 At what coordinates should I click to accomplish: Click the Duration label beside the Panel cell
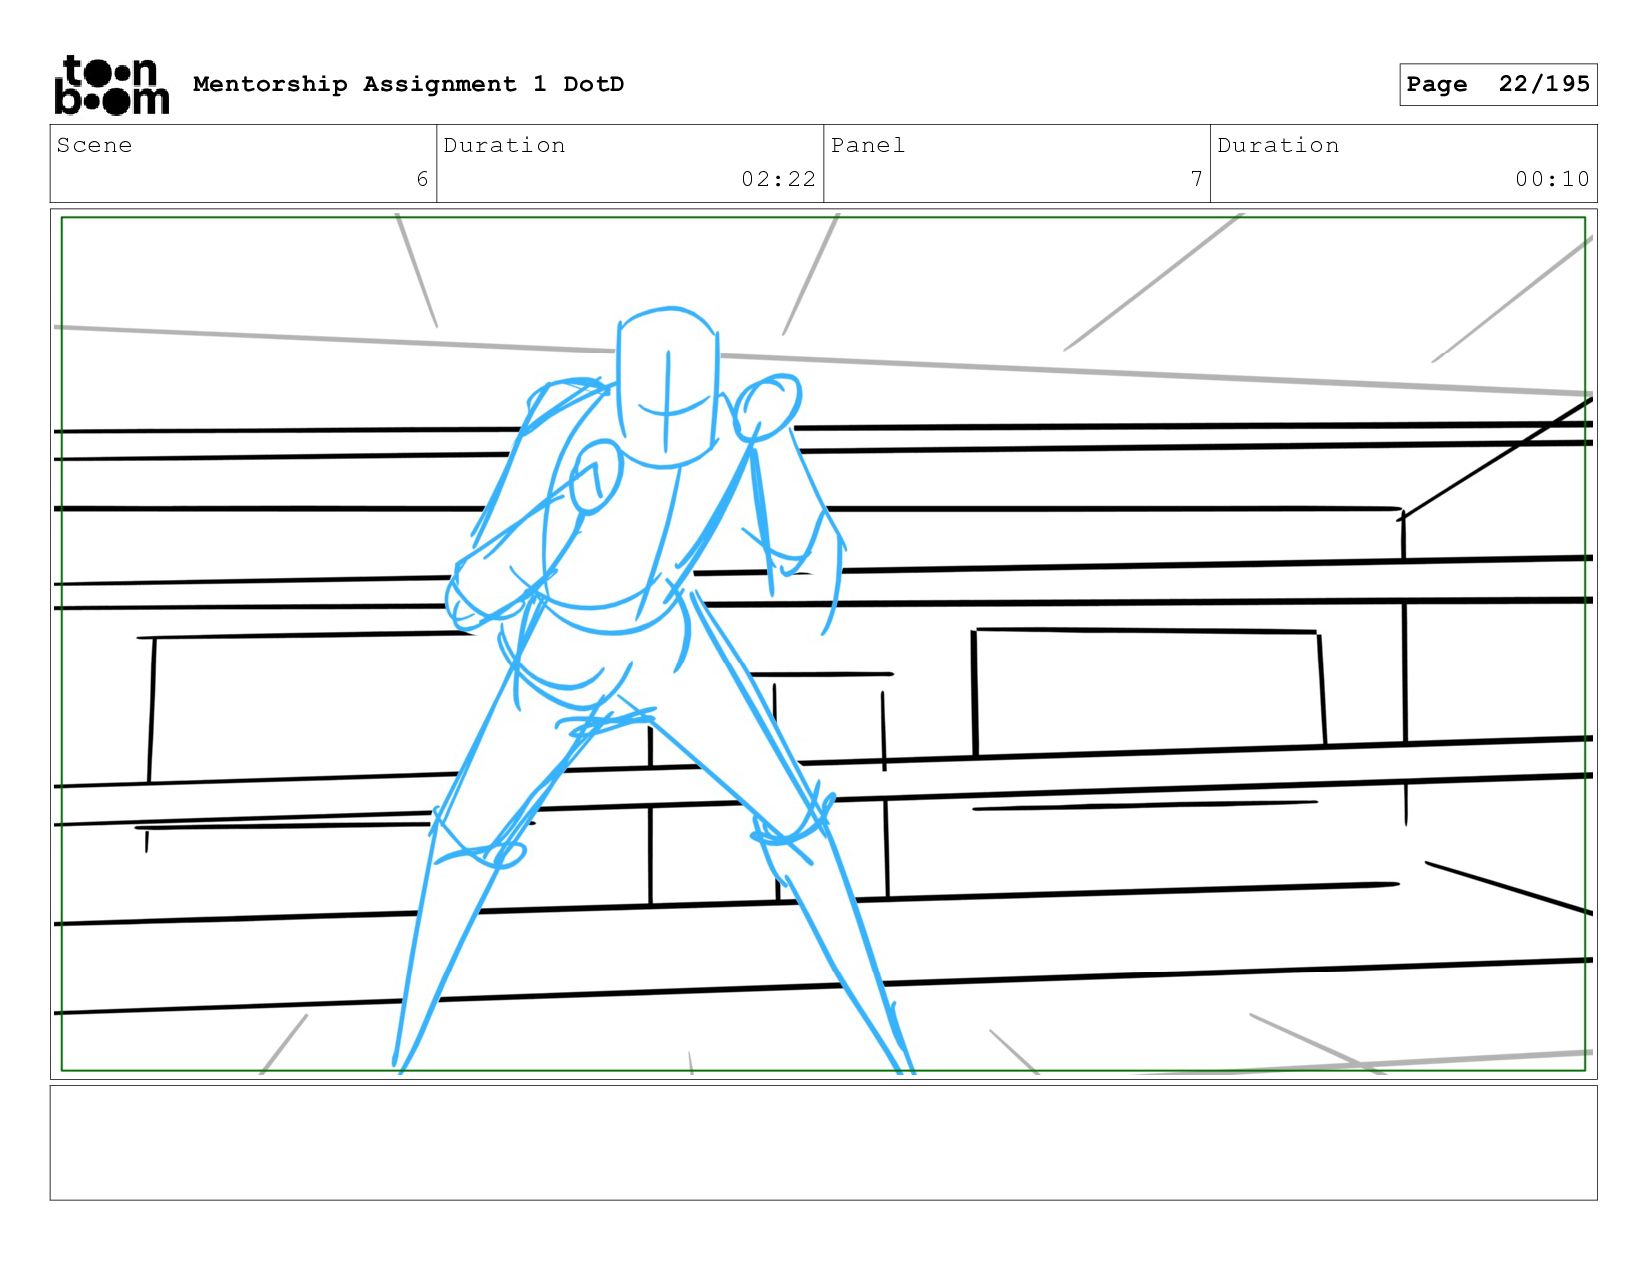pos(1278,146)
